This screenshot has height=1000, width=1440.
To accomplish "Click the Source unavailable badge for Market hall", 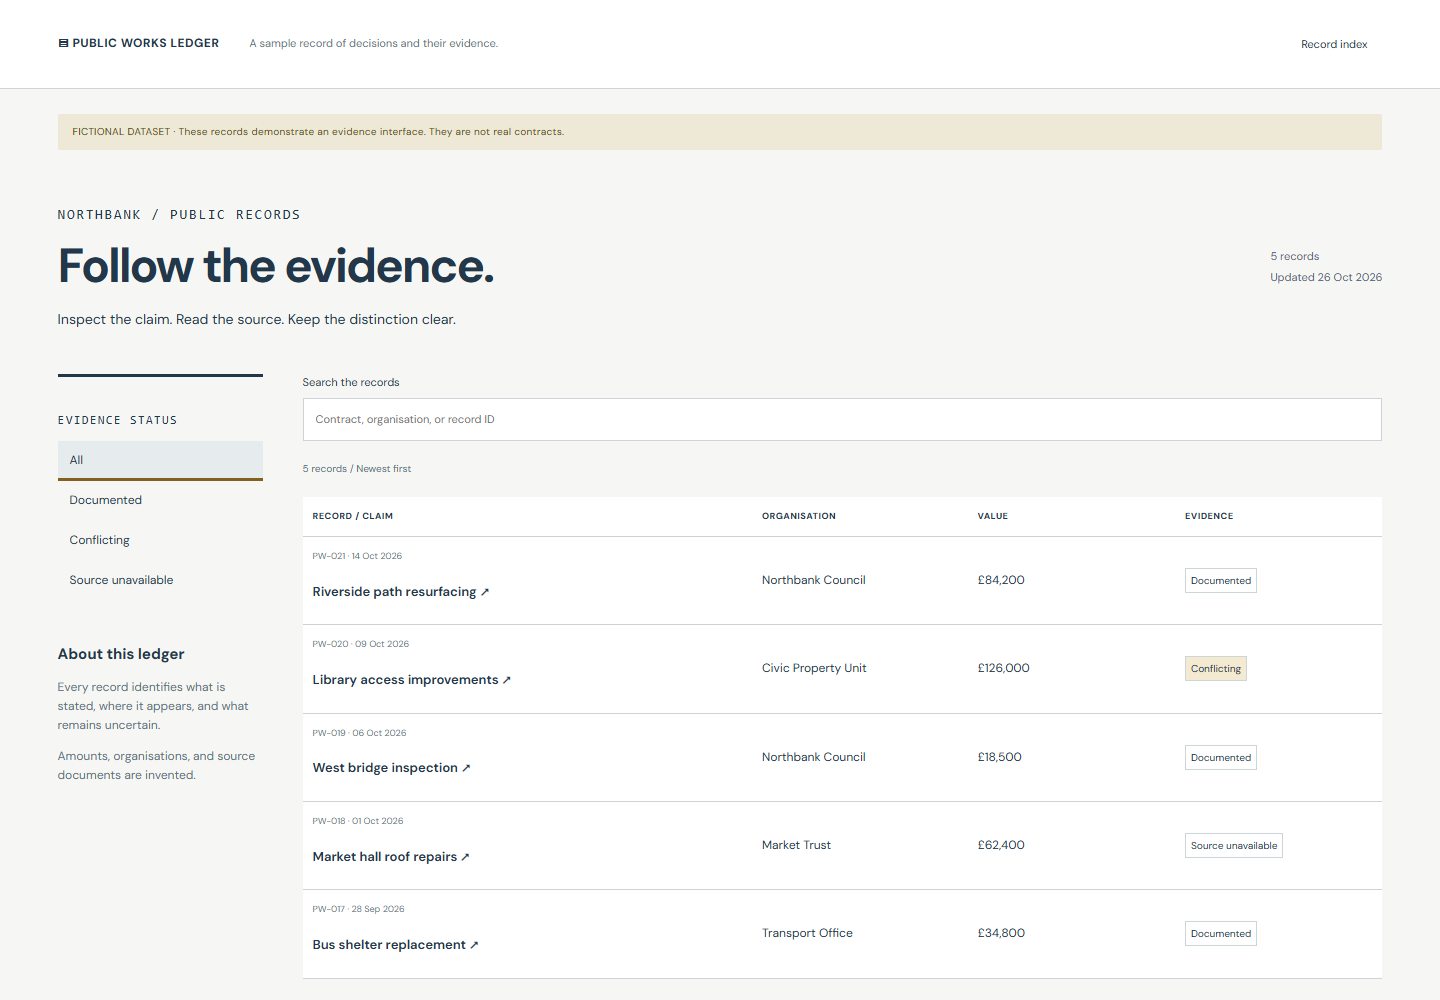I will [1234, 846].
